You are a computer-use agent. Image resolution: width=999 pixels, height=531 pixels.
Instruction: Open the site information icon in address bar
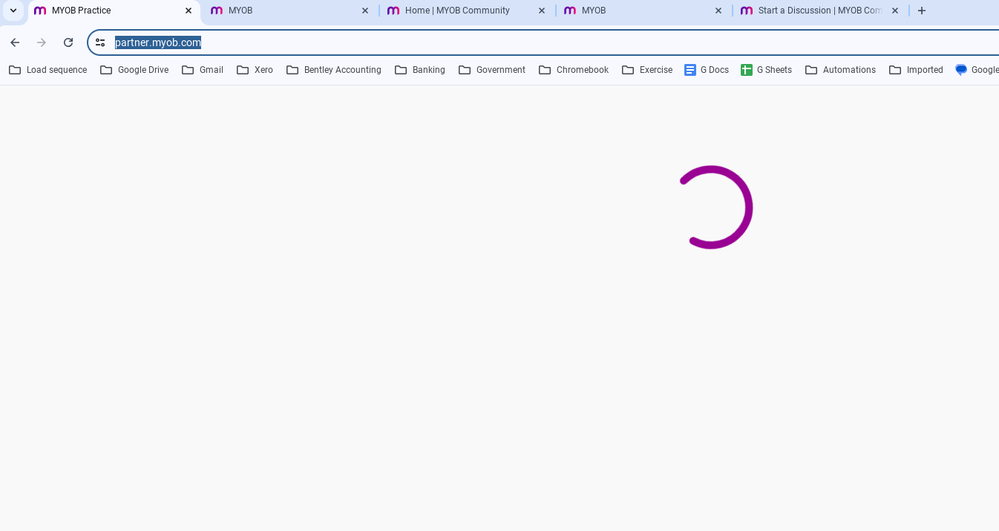[x=100, y=43]
